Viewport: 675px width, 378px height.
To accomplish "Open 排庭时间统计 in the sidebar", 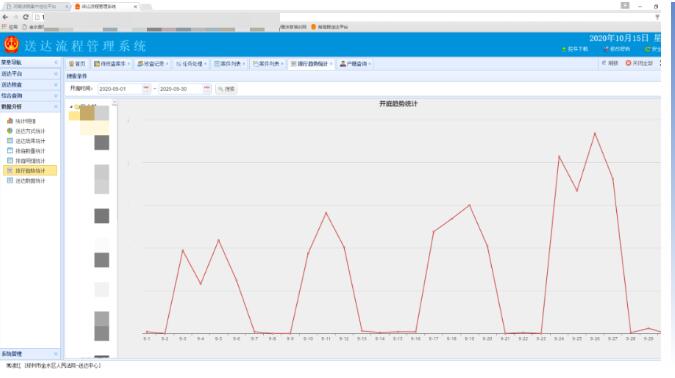I will (x=26, y=161).
